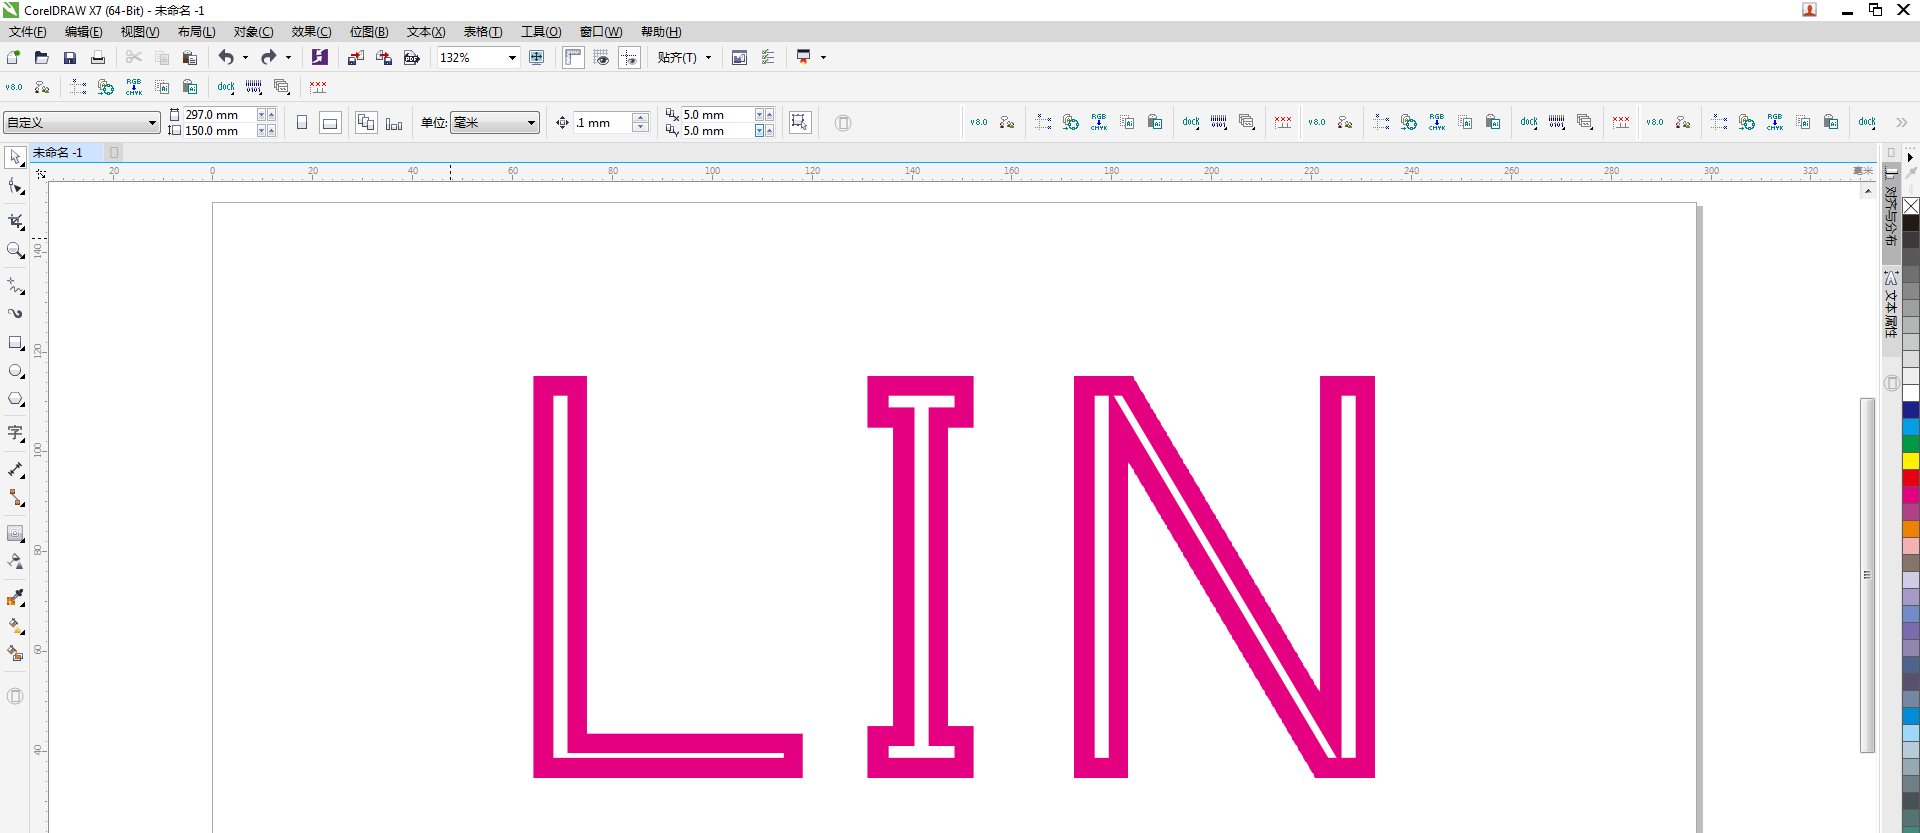
Task: Click the Publish to PDF icon
Action: coord(411,58)
